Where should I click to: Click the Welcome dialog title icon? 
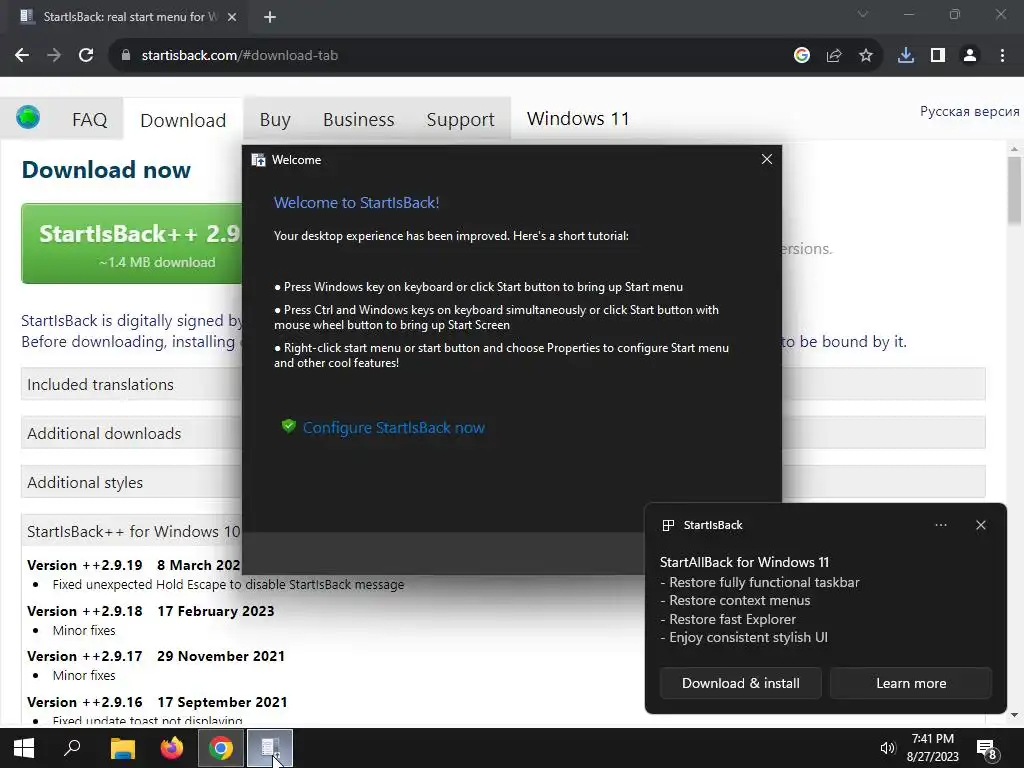tap(259, 160)
